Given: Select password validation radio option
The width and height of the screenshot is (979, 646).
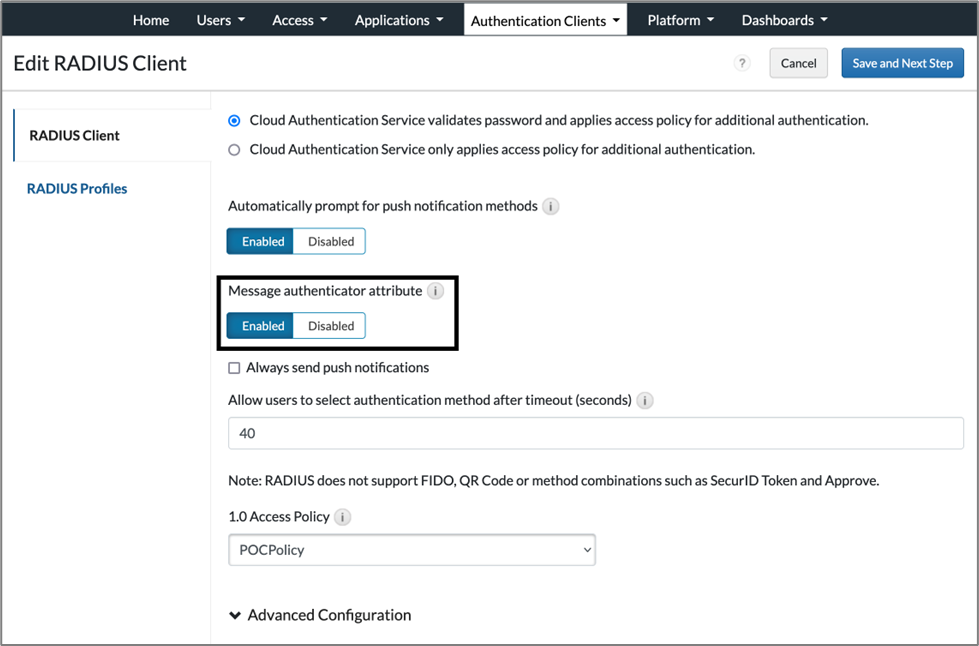Looking at the screenshot, I should click(233, 120).
